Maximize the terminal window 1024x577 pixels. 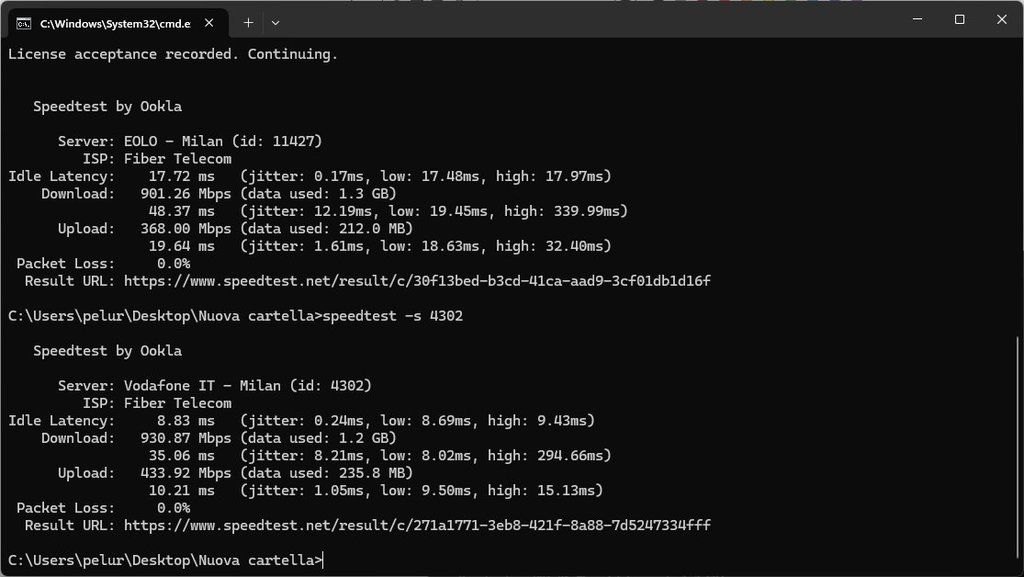pyautogui.click(x=959, y=19)
